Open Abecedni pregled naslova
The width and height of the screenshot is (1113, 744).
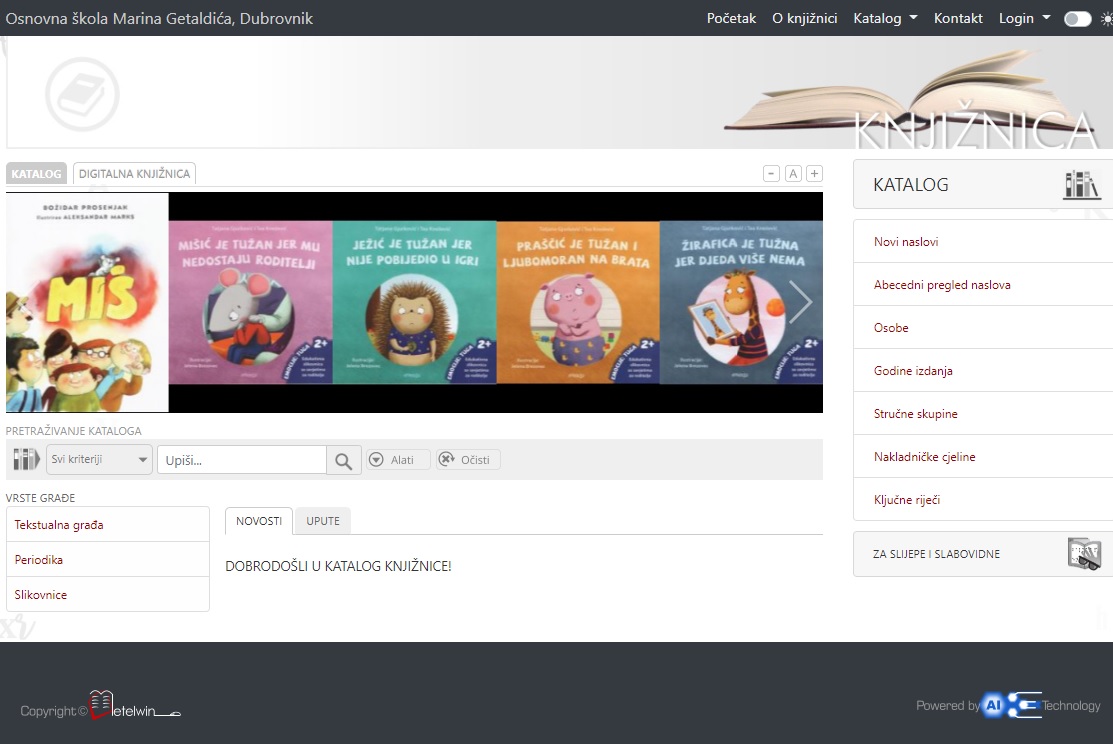point(942,285)
